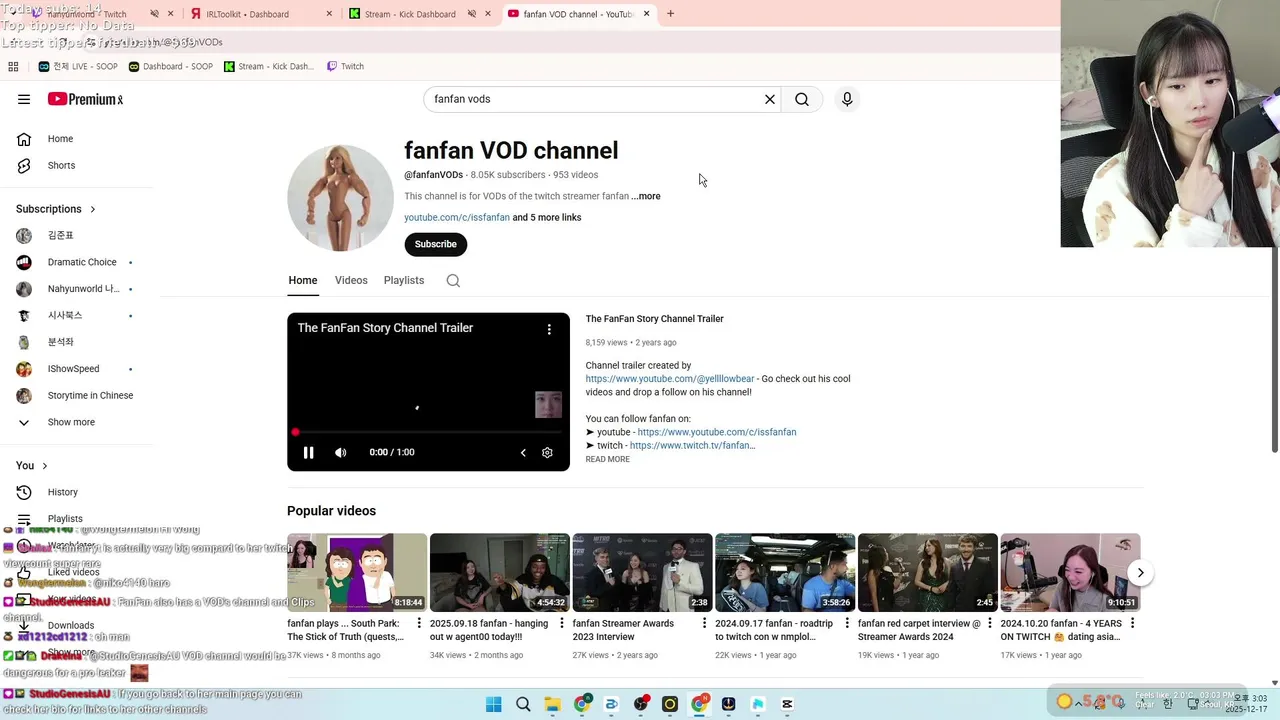Open Chrome apps grid in bookmarks bar

[13, 66]
